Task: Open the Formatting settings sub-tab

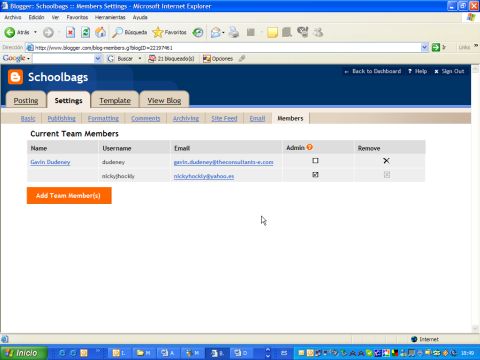Action: coord(103,118)
